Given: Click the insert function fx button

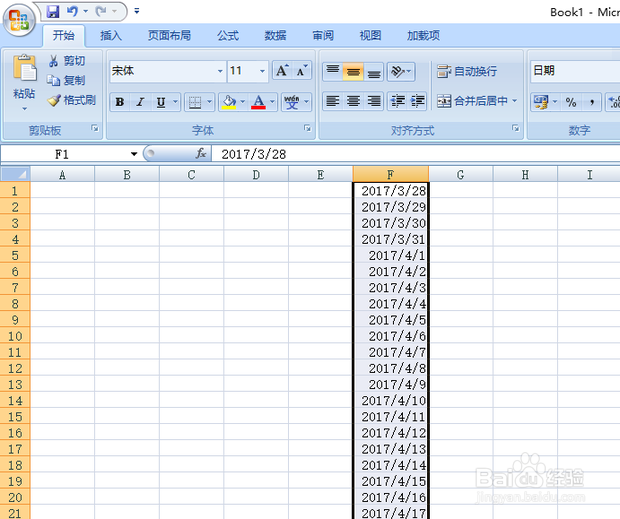Looking at the screenshot, I should coord(201,154).
